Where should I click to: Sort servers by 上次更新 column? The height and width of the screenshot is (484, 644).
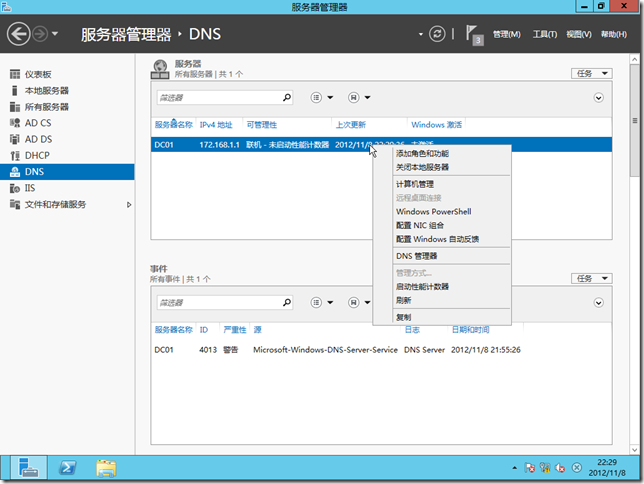[351, 125]
